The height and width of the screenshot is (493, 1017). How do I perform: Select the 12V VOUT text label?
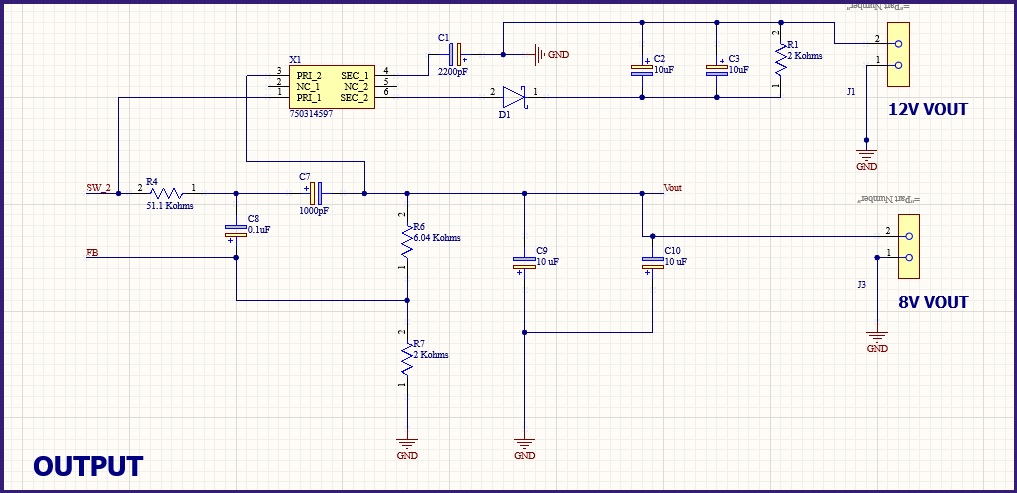click(x=927, y=110)
